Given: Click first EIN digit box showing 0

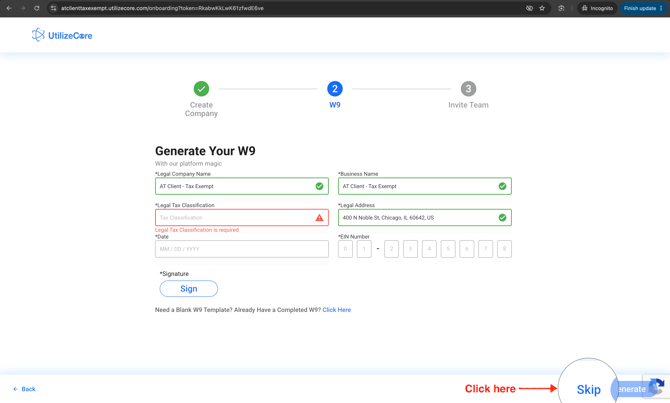Looking at the screenshot, I should (345, 249).
